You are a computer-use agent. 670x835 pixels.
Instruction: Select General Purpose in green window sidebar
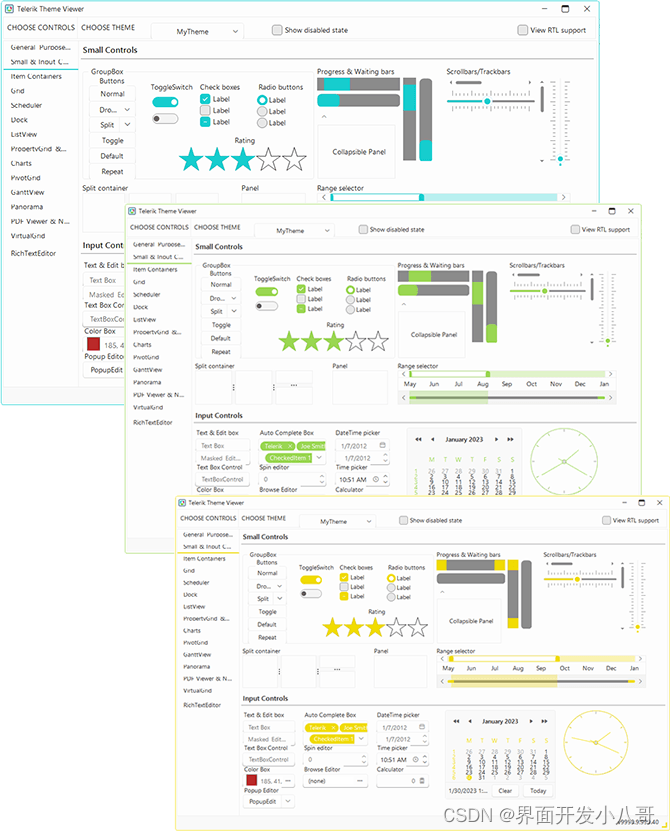pyautogui.click(x=159, y=244)
